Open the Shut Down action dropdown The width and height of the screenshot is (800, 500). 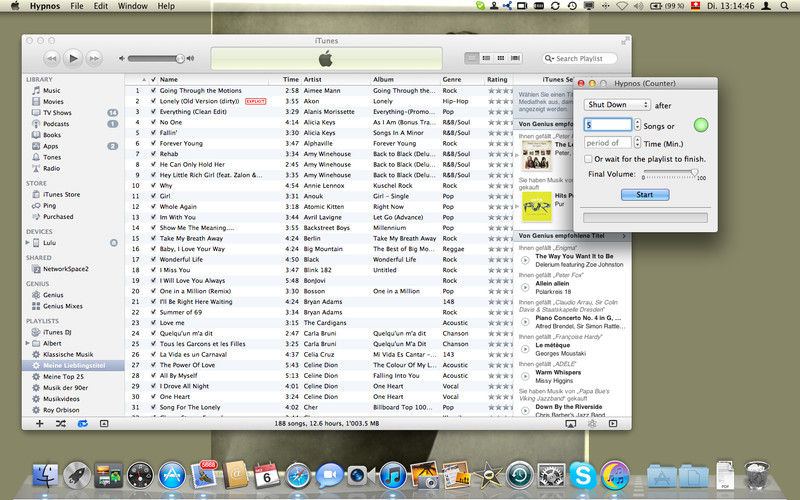pos(617,105)
